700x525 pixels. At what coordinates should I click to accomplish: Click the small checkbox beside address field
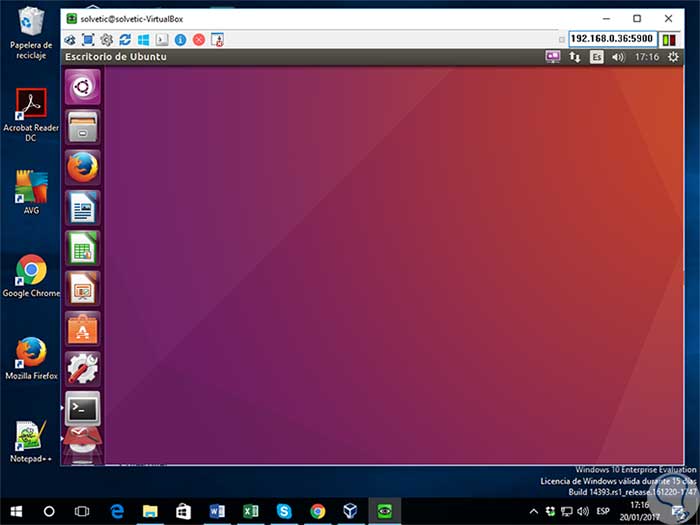(x=562, y=40)
